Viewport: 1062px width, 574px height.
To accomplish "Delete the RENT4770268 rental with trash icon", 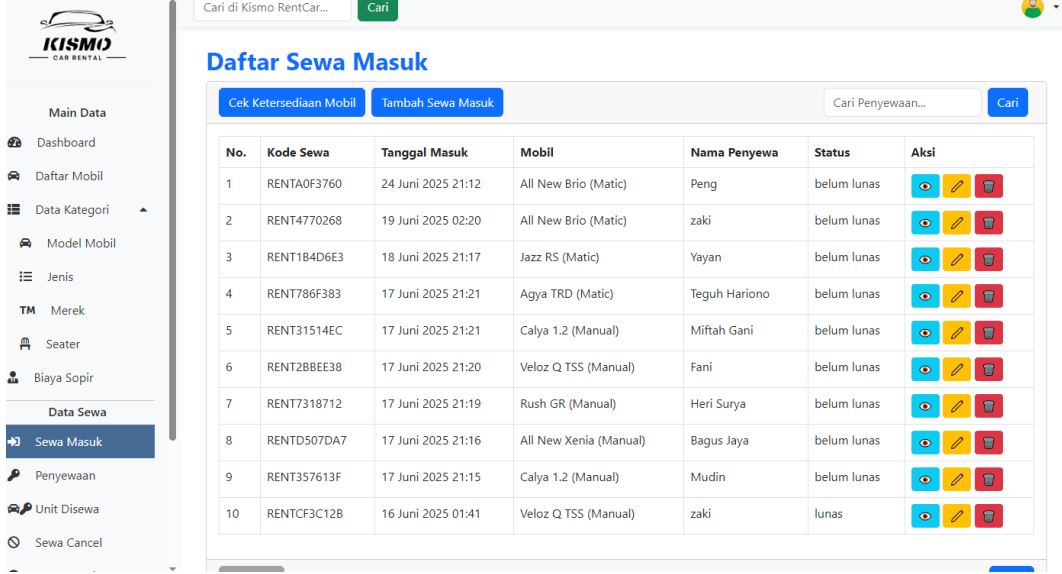I will [x=988, y=223].
